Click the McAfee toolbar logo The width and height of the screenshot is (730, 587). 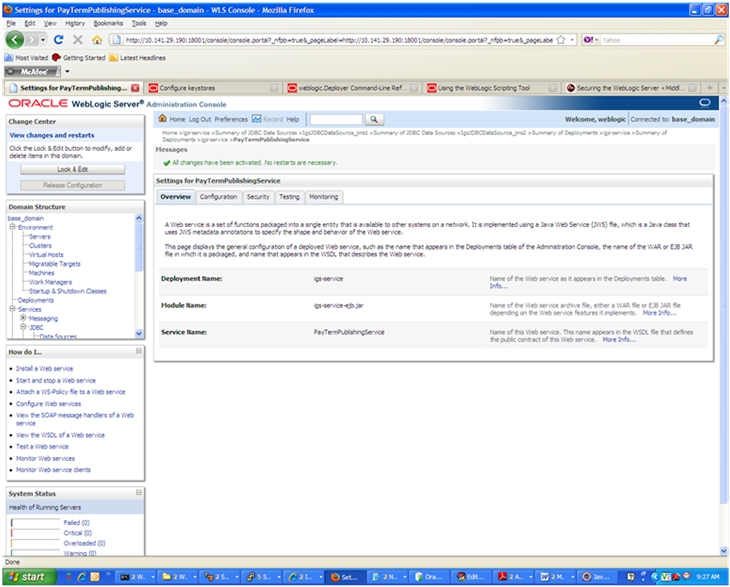[x=33, y=72]
